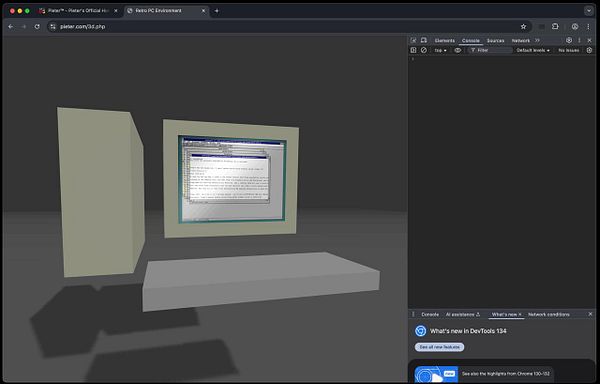View site information icon in address bar
Viewport: 600px width, 384px height.
pos(53,26)
